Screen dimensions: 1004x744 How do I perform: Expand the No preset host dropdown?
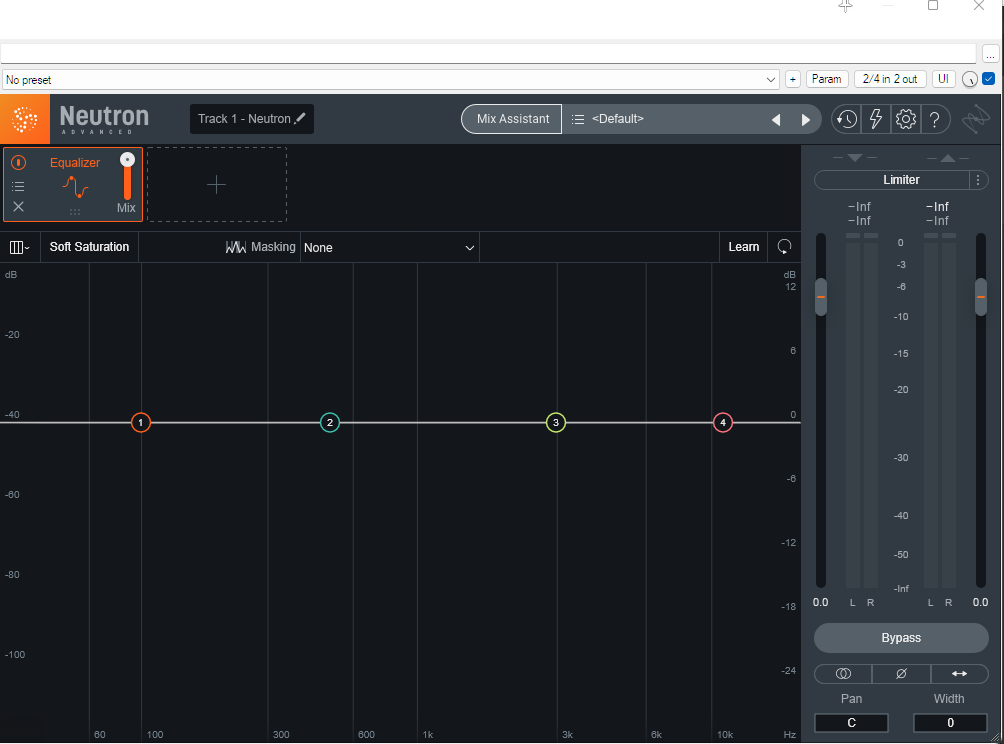(390, 80)
